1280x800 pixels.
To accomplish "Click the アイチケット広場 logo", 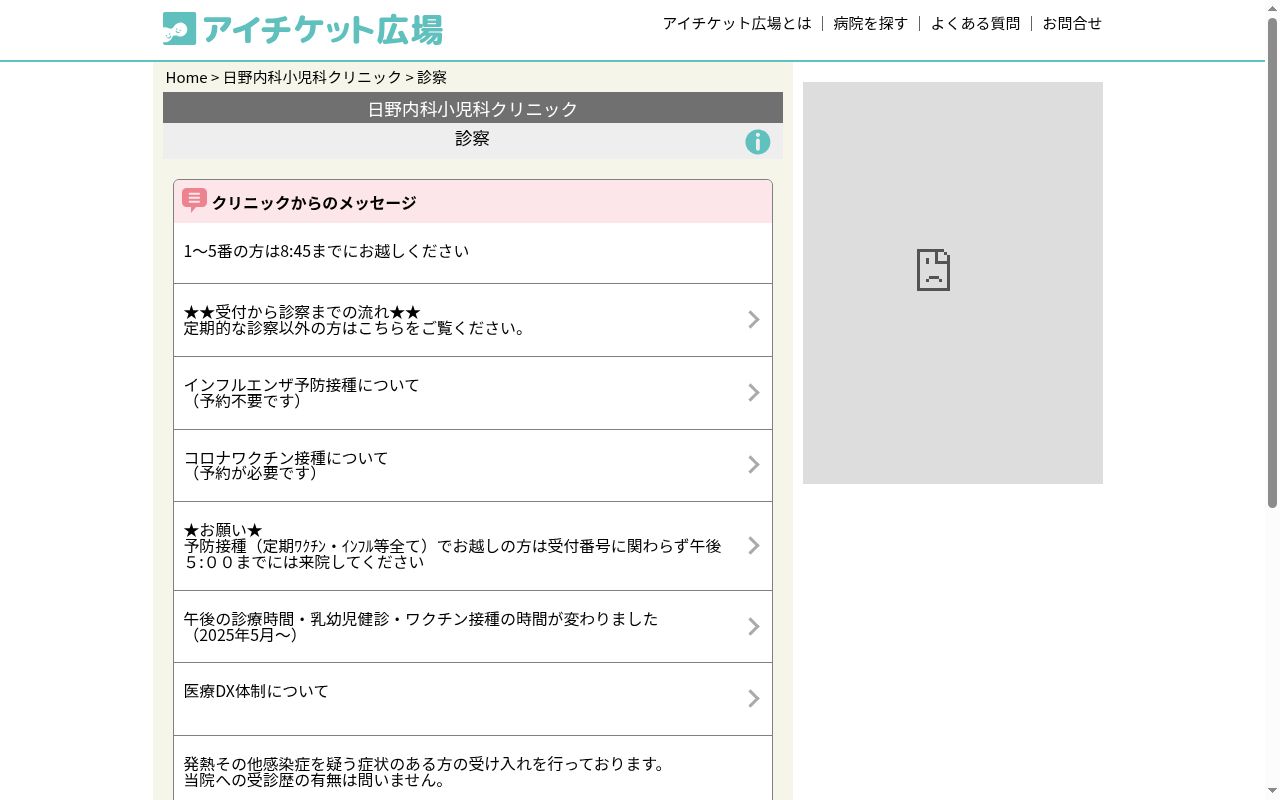I will click(302, 29).
